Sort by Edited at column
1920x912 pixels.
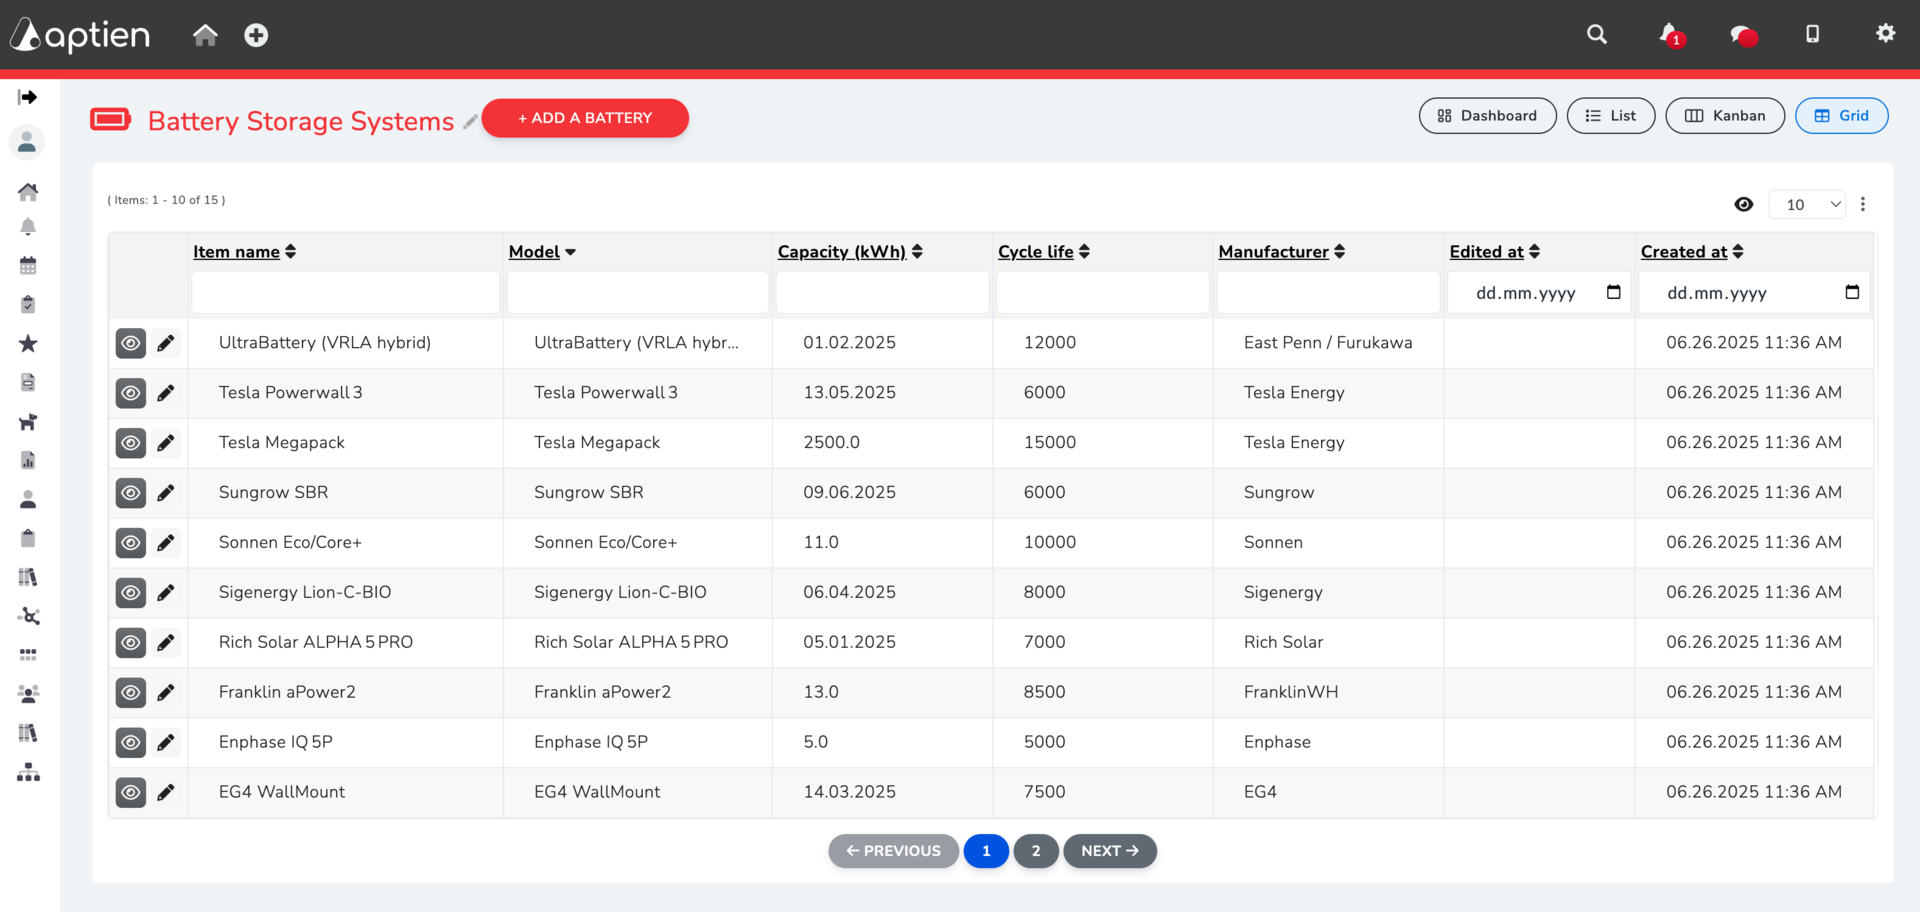(x=1495, y=252)
